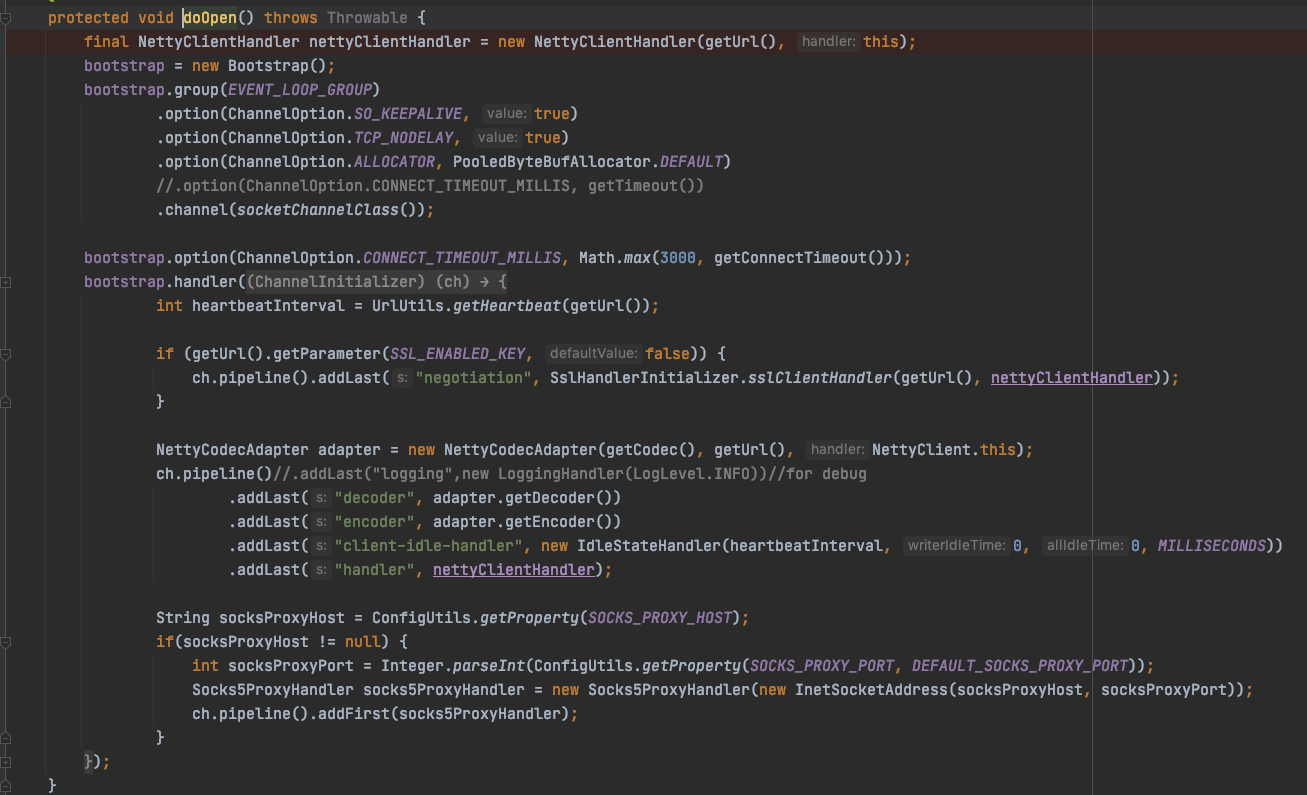
Task: Click the Throwable type in method signature
Action: click(367, 18)
